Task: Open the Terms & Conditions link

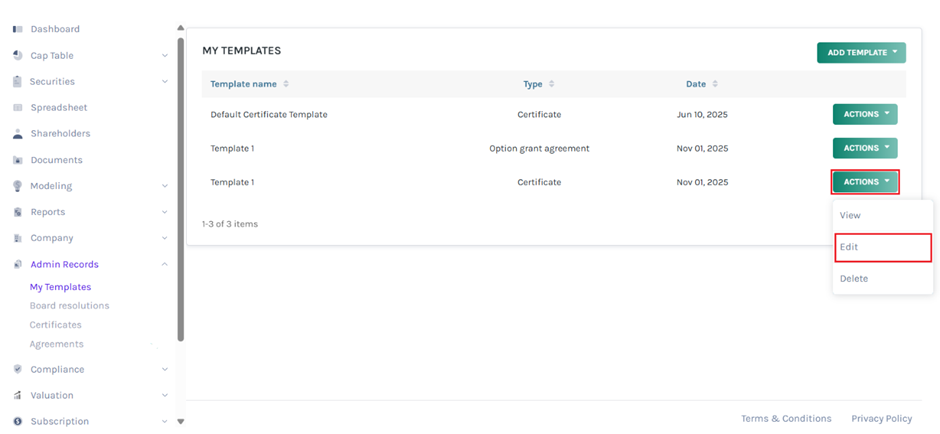Action: (785, 419)
